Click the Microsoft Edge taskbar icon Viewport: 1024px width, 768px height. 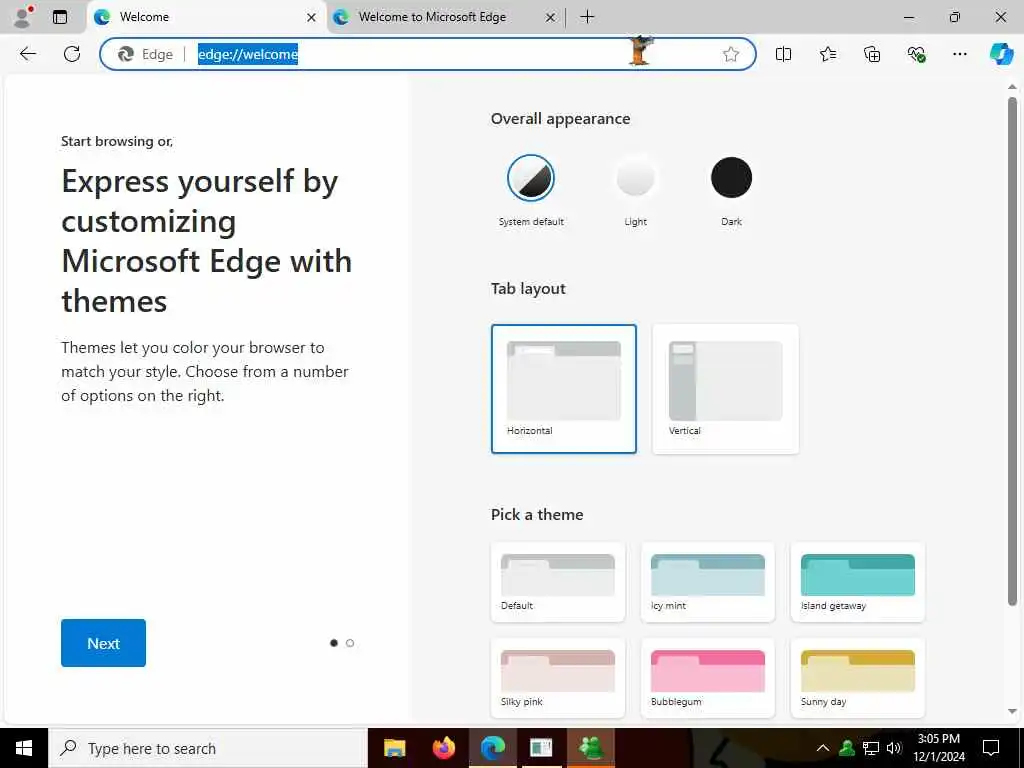(493, 748)
